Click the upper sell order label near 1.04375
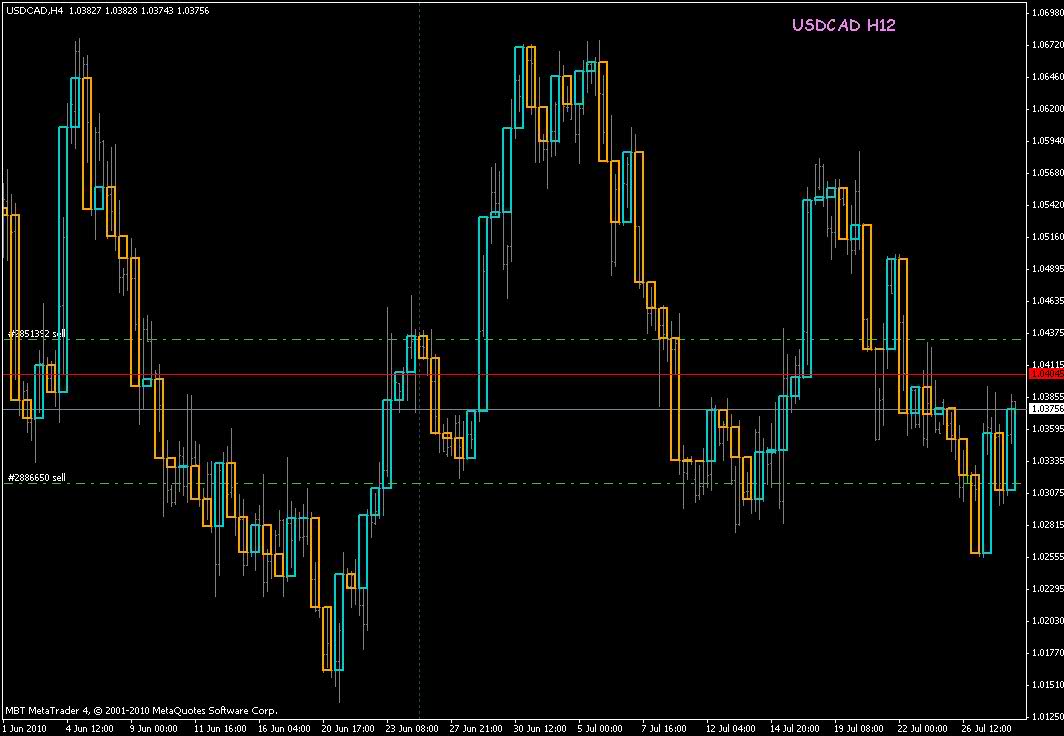 coord(37,334)
